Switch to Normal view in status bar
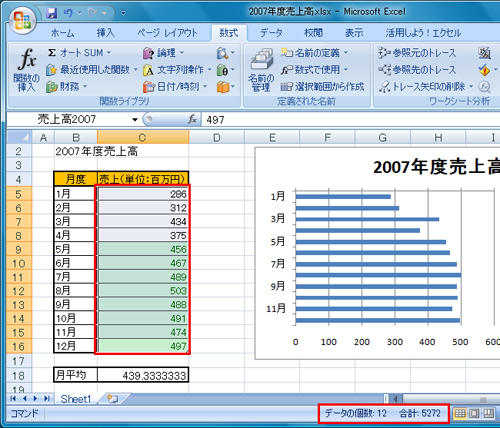Image resolution: width=500 pixels, height=428 pixels. pos(460,414)
